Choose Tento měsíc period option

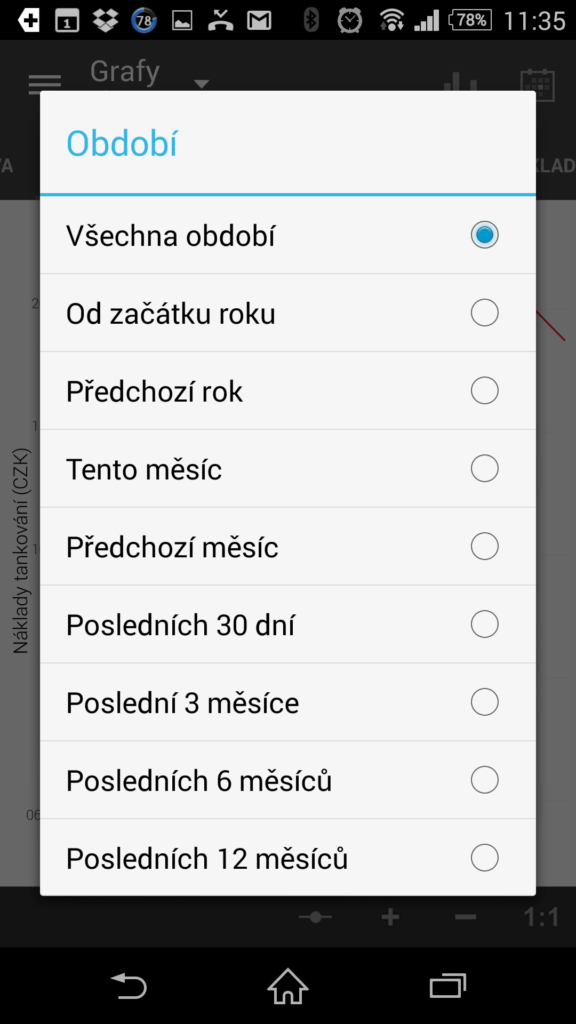coord(287,468)
